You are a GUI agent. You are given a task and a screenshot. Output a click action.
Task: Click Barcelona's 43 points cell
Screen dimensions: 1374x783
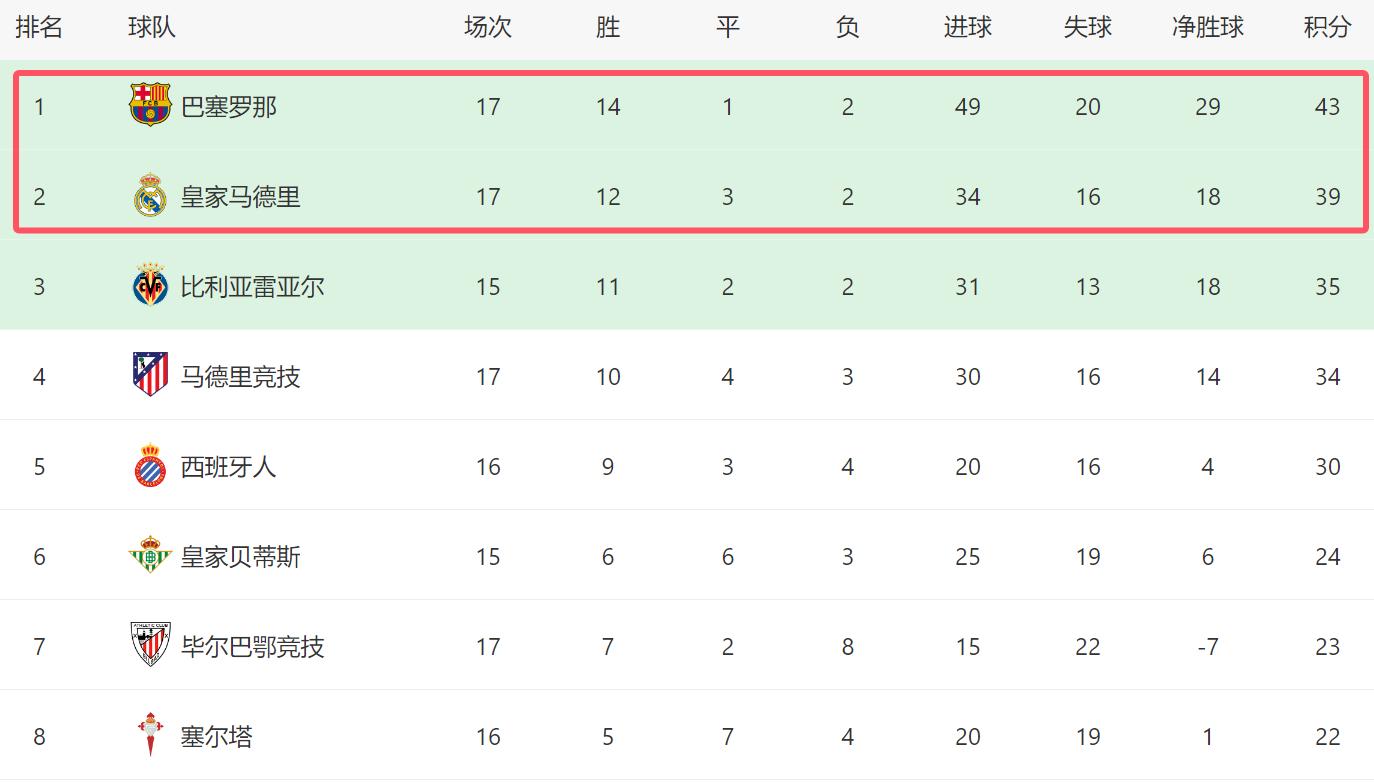tap(1327, 107)
